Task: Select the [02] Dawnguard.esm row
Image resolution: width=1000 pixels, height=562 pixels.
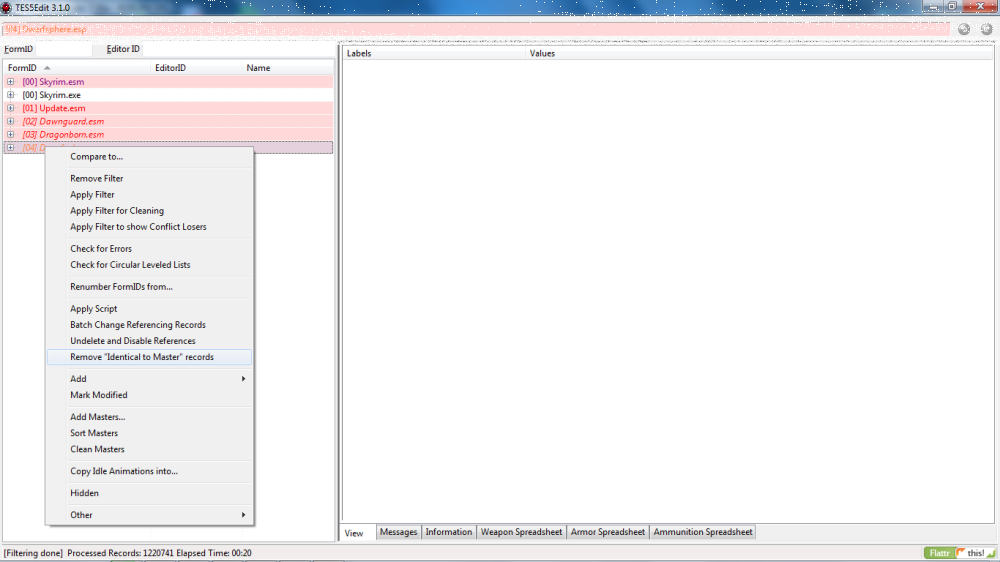Action: 168,121
